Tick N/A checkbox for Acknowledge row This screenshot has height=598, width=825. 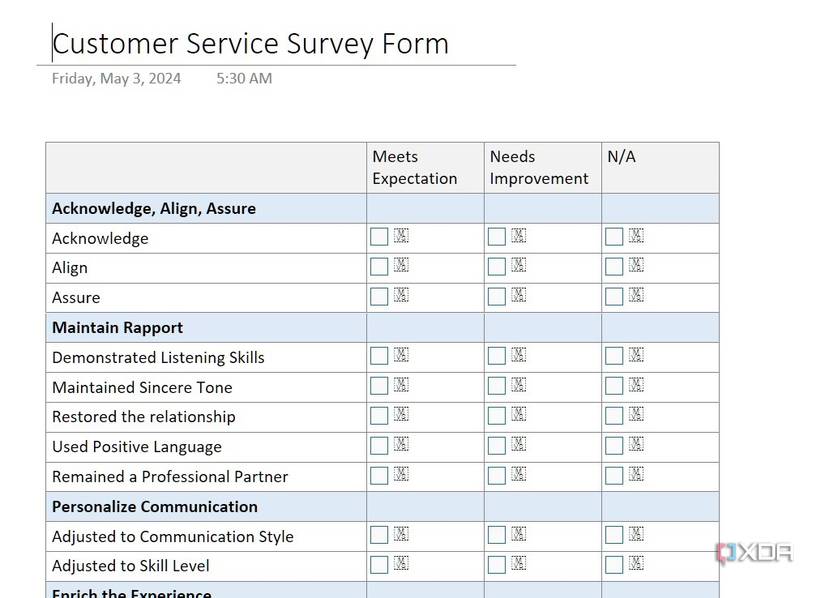614,237
